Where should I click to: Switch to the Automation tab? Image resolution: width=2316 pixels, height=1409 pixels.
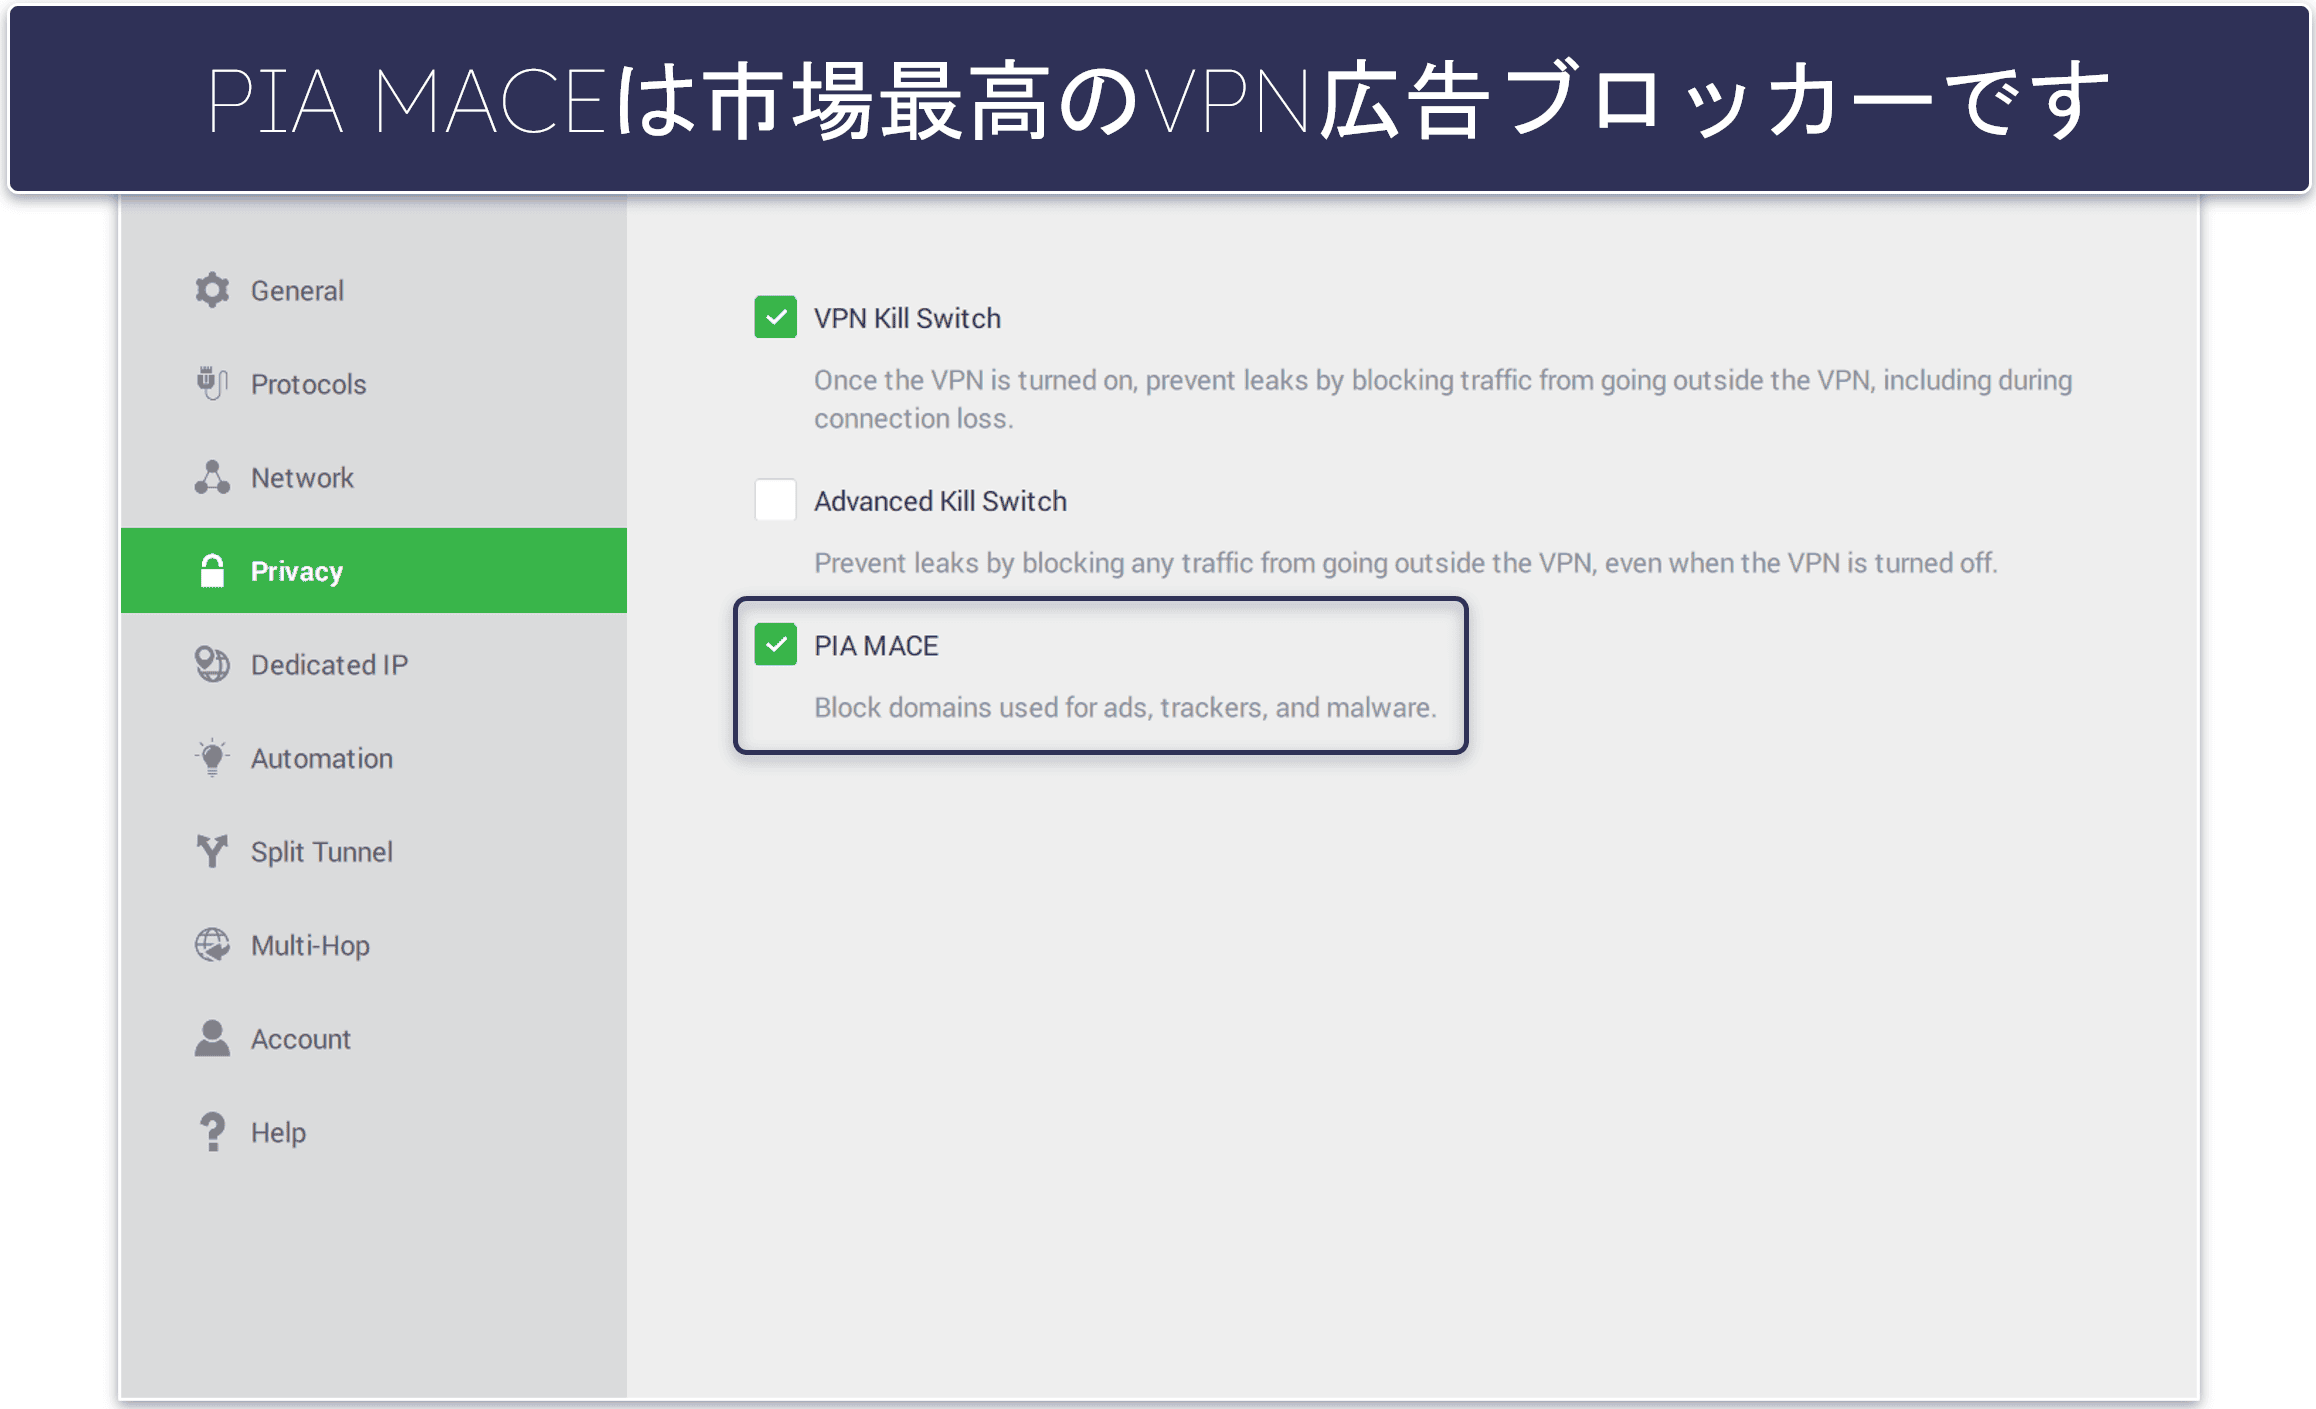coord(373,758)
